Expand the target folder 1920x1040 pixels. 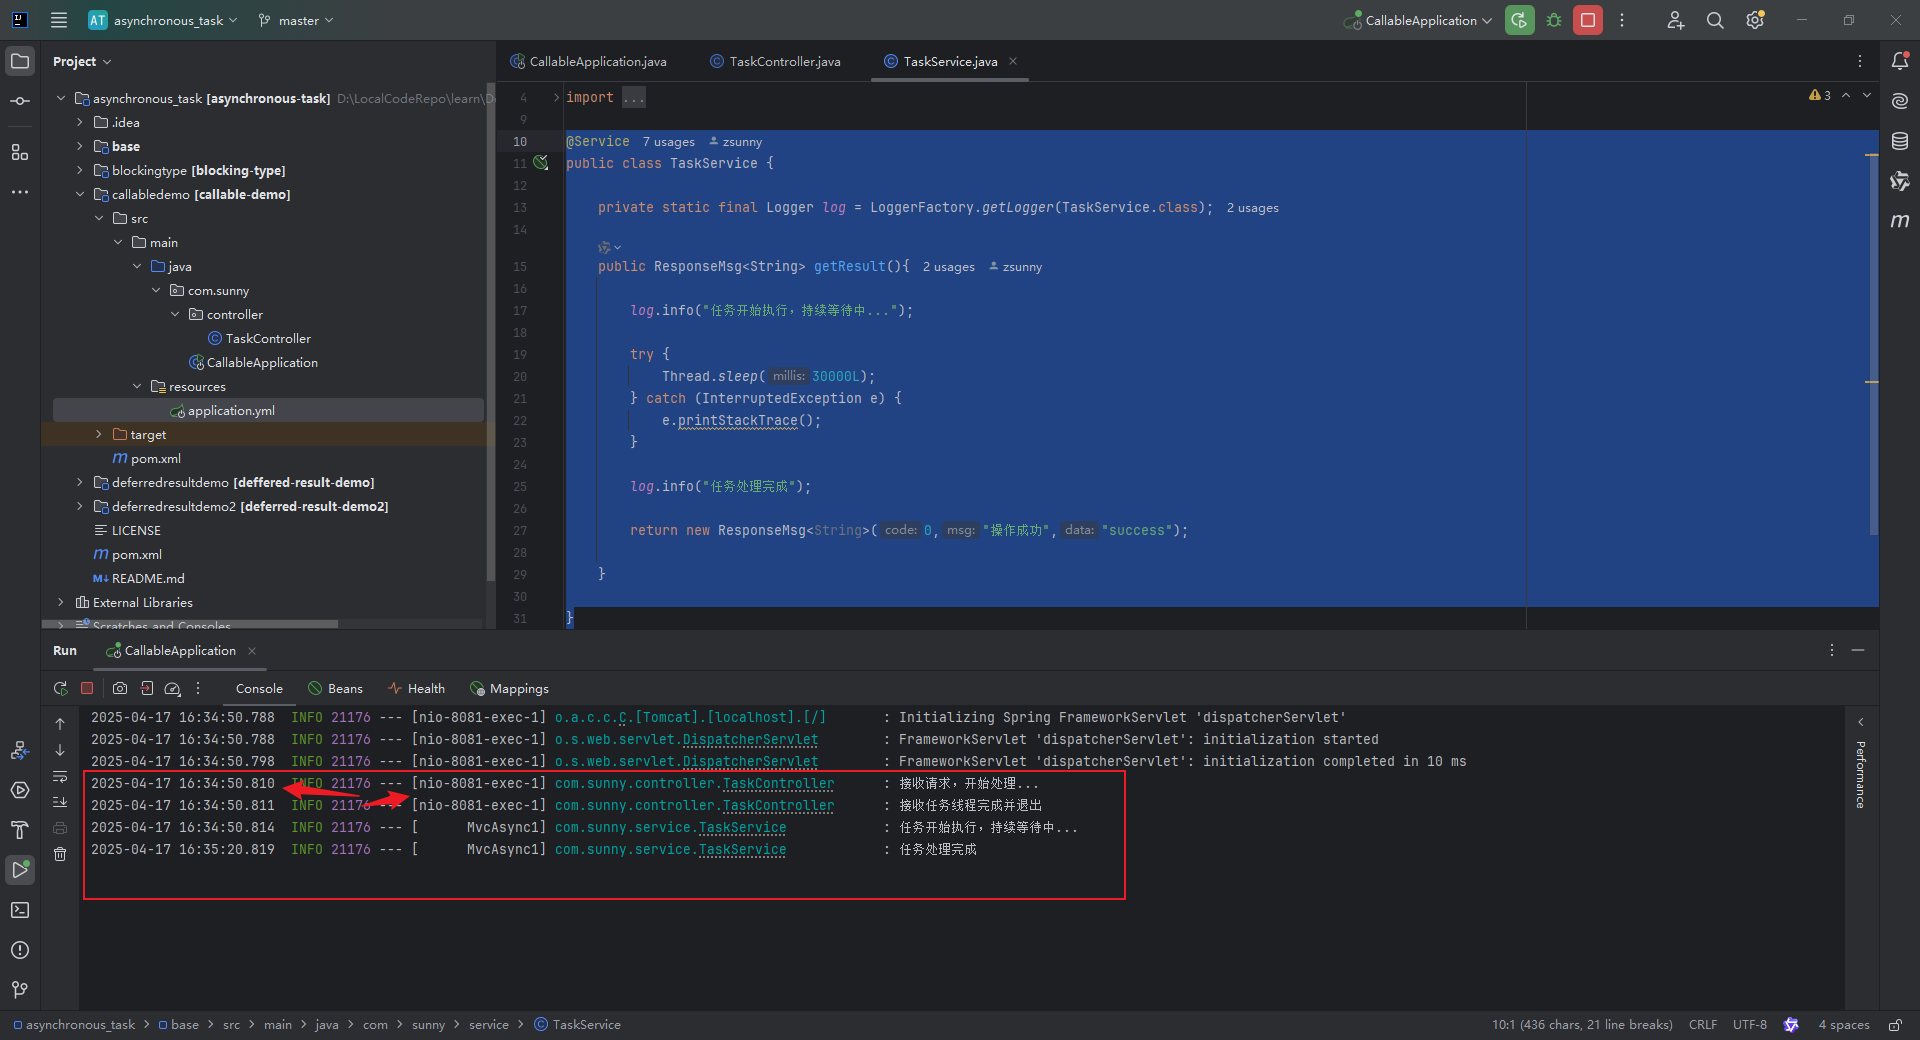click(99, 434)
